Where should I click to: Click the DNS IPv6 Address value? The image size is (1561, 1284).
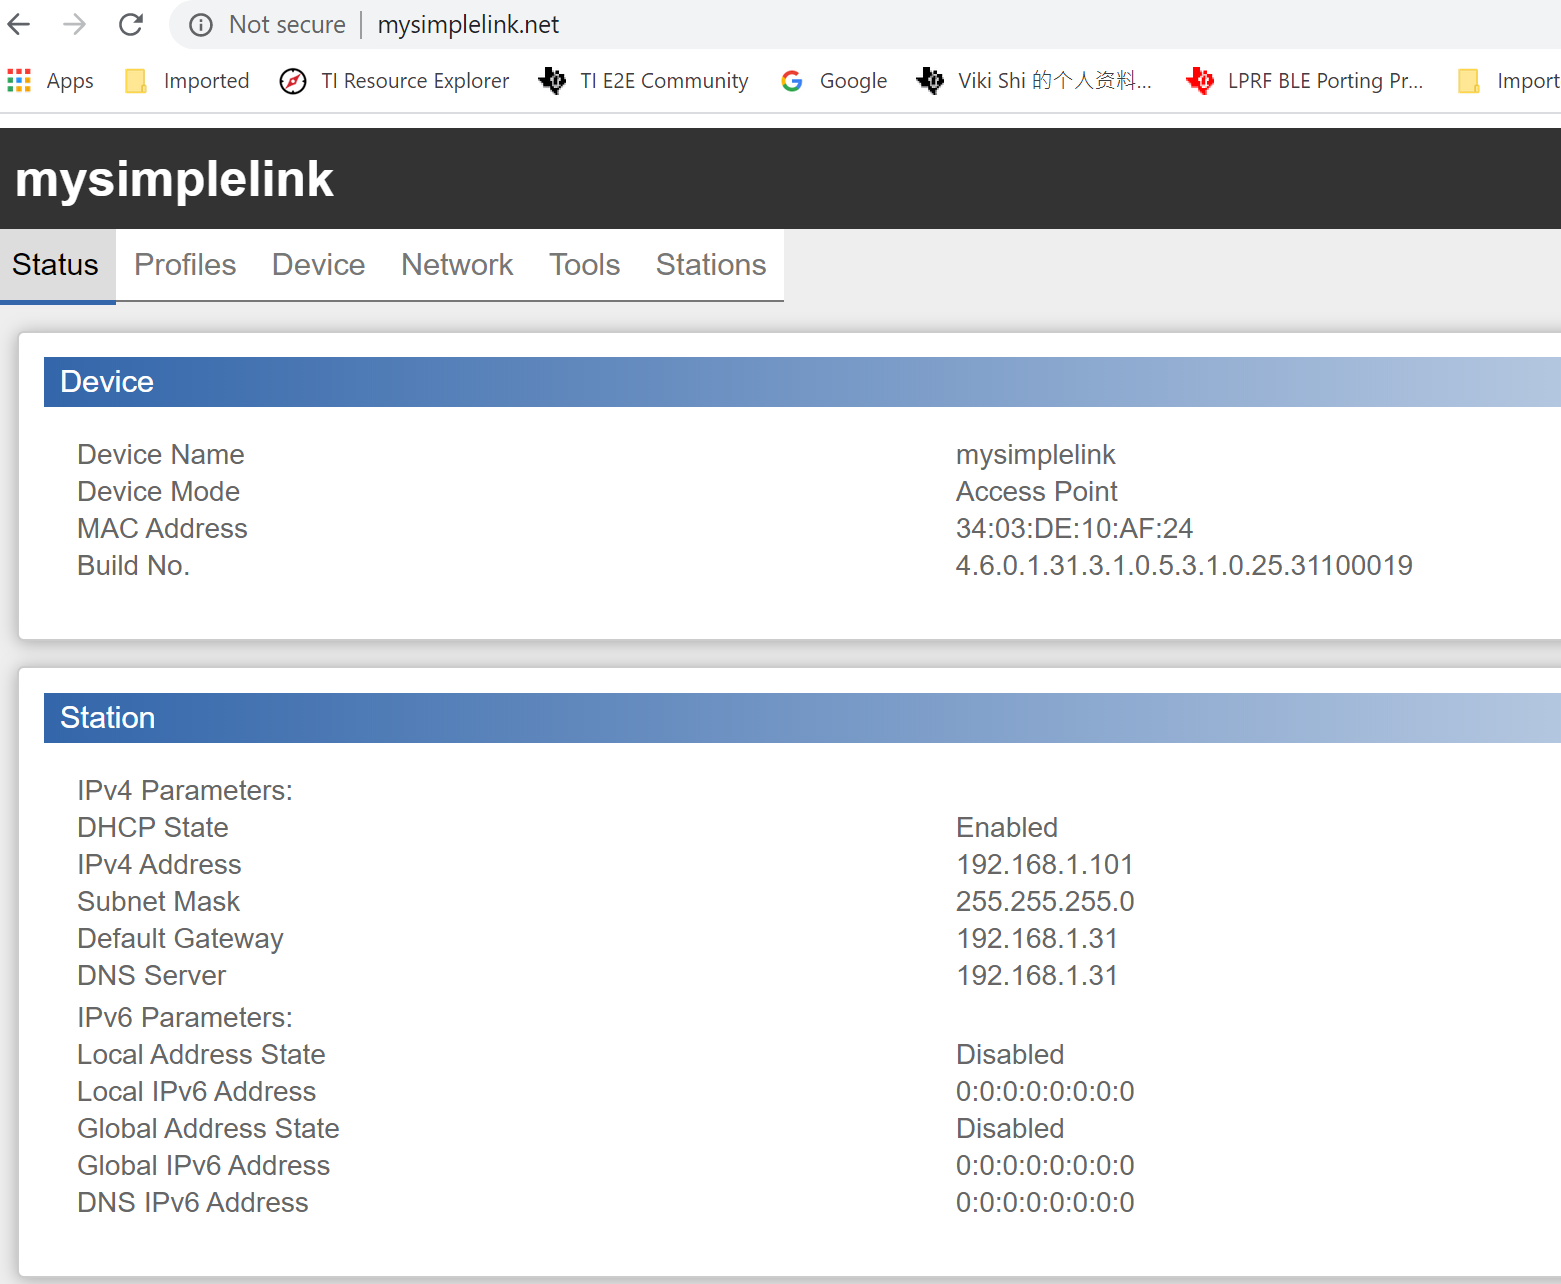[x=1045, y=1203]
